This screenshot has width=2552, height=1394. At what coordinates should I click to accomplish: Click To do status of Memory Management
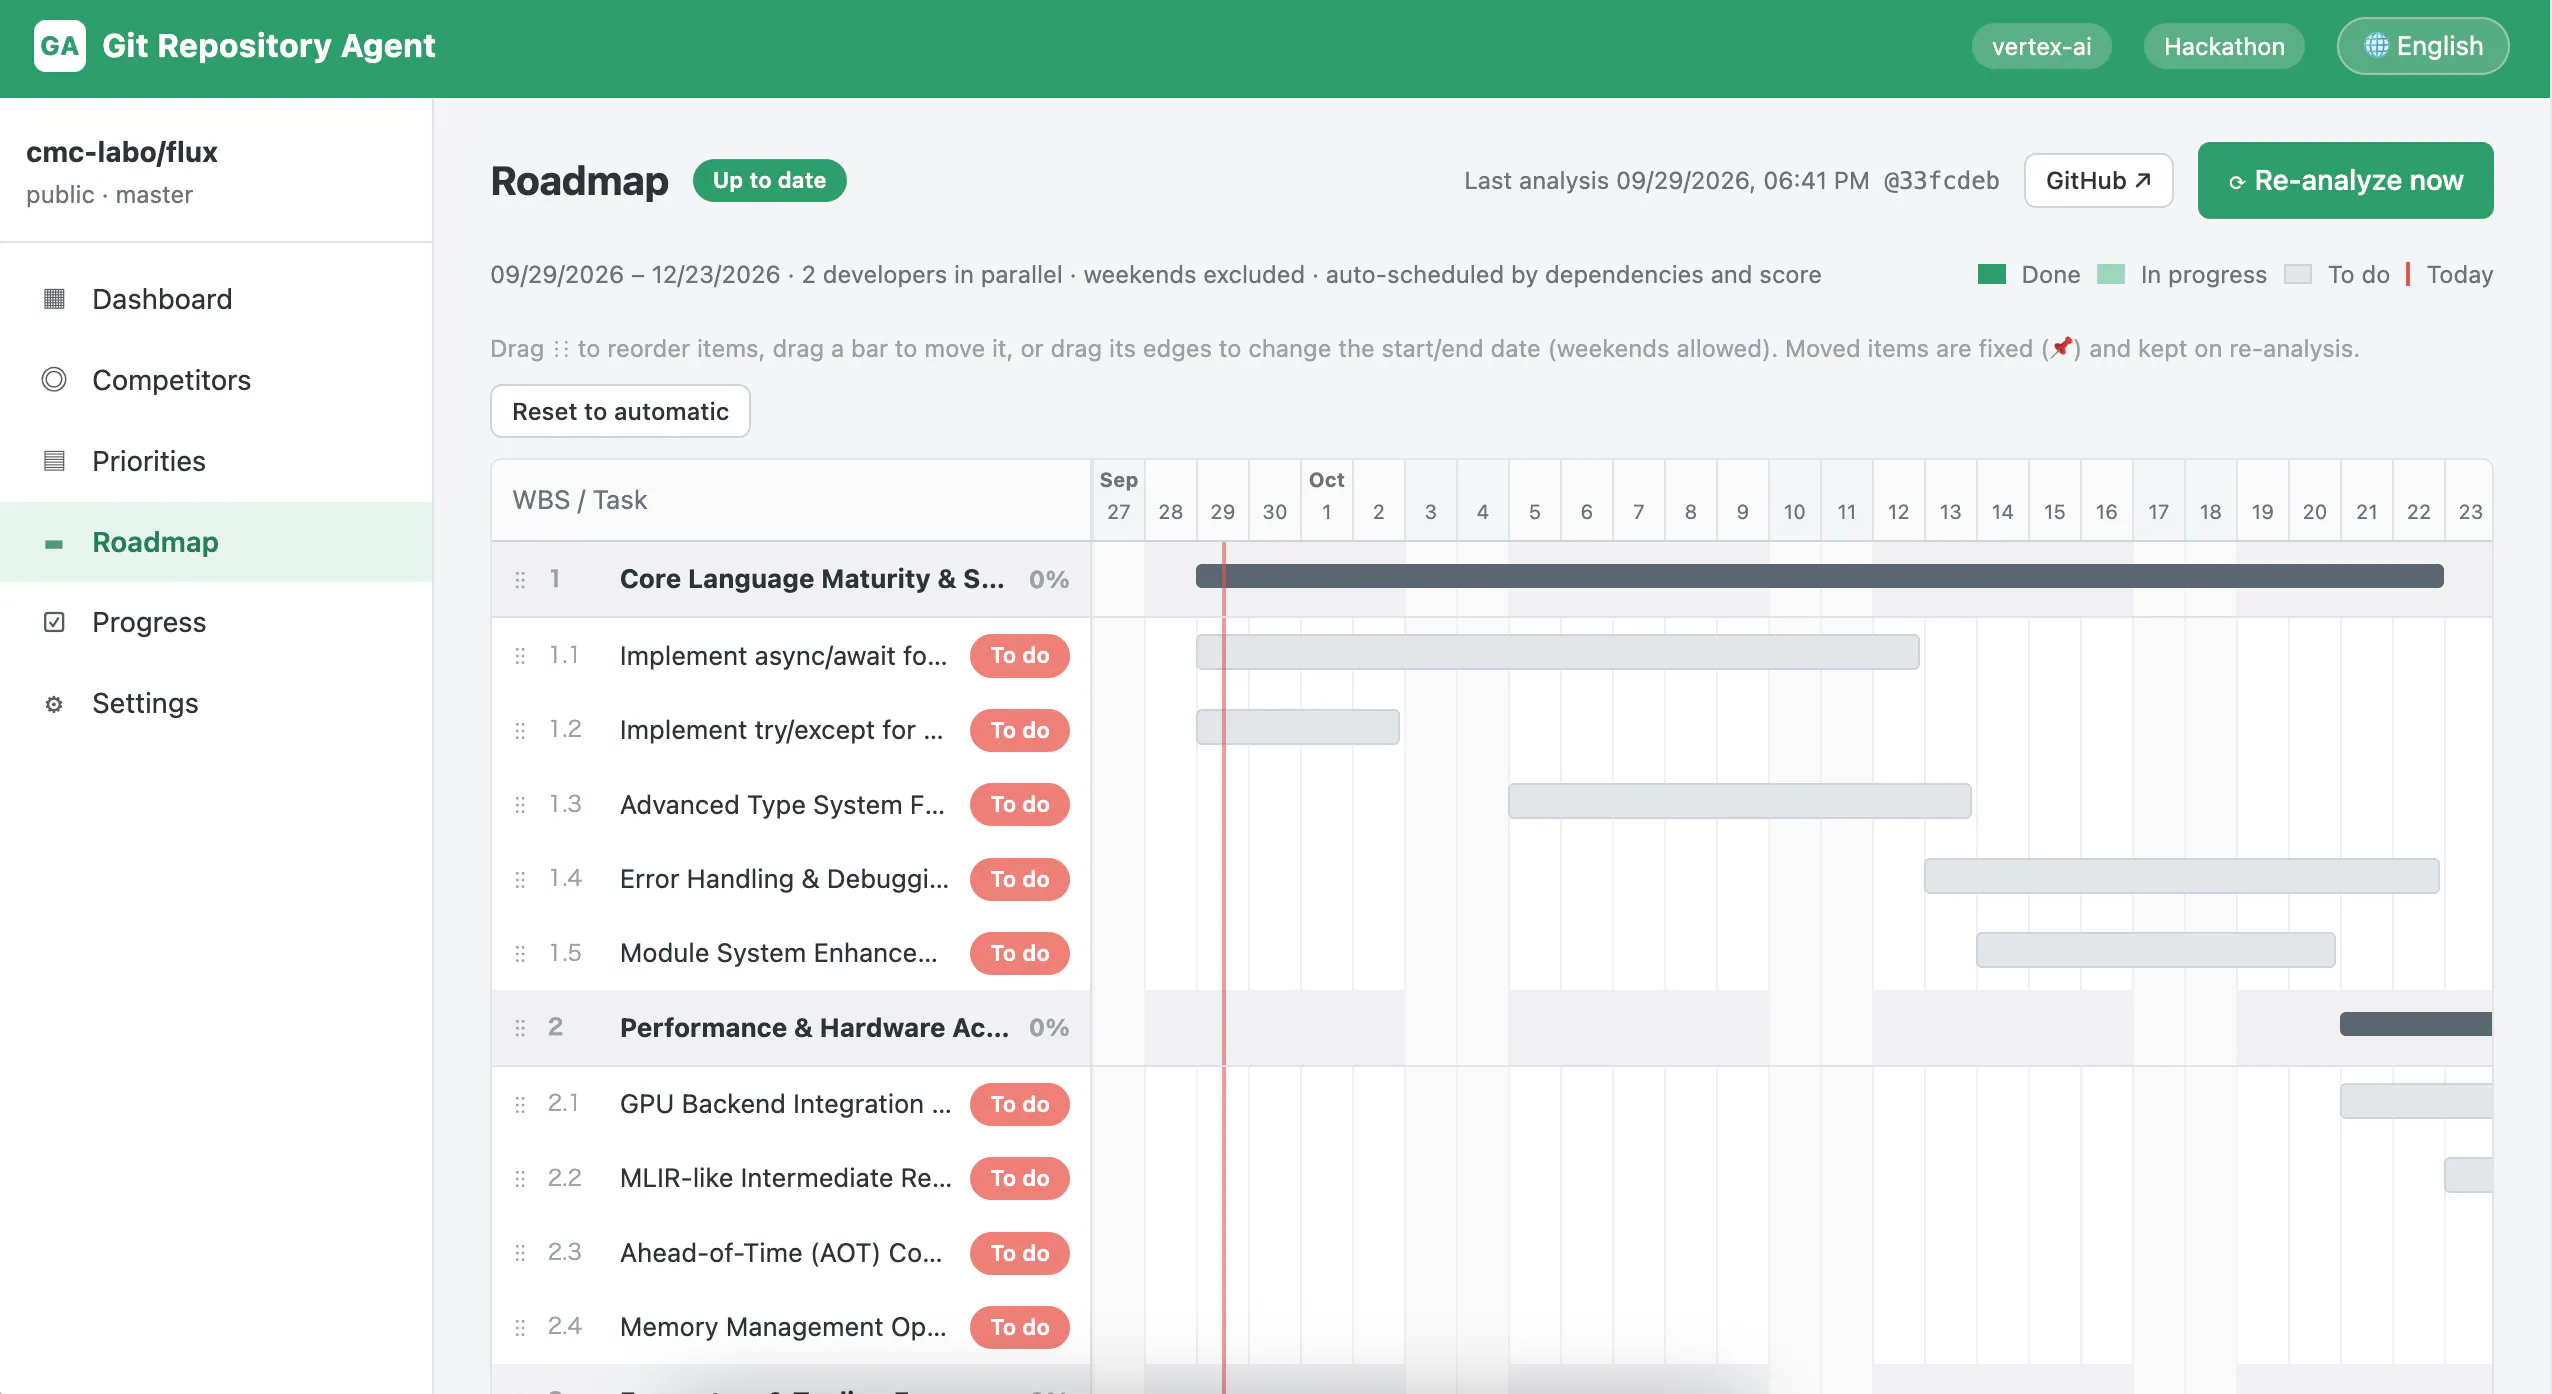click(x=1020, y=1327)
